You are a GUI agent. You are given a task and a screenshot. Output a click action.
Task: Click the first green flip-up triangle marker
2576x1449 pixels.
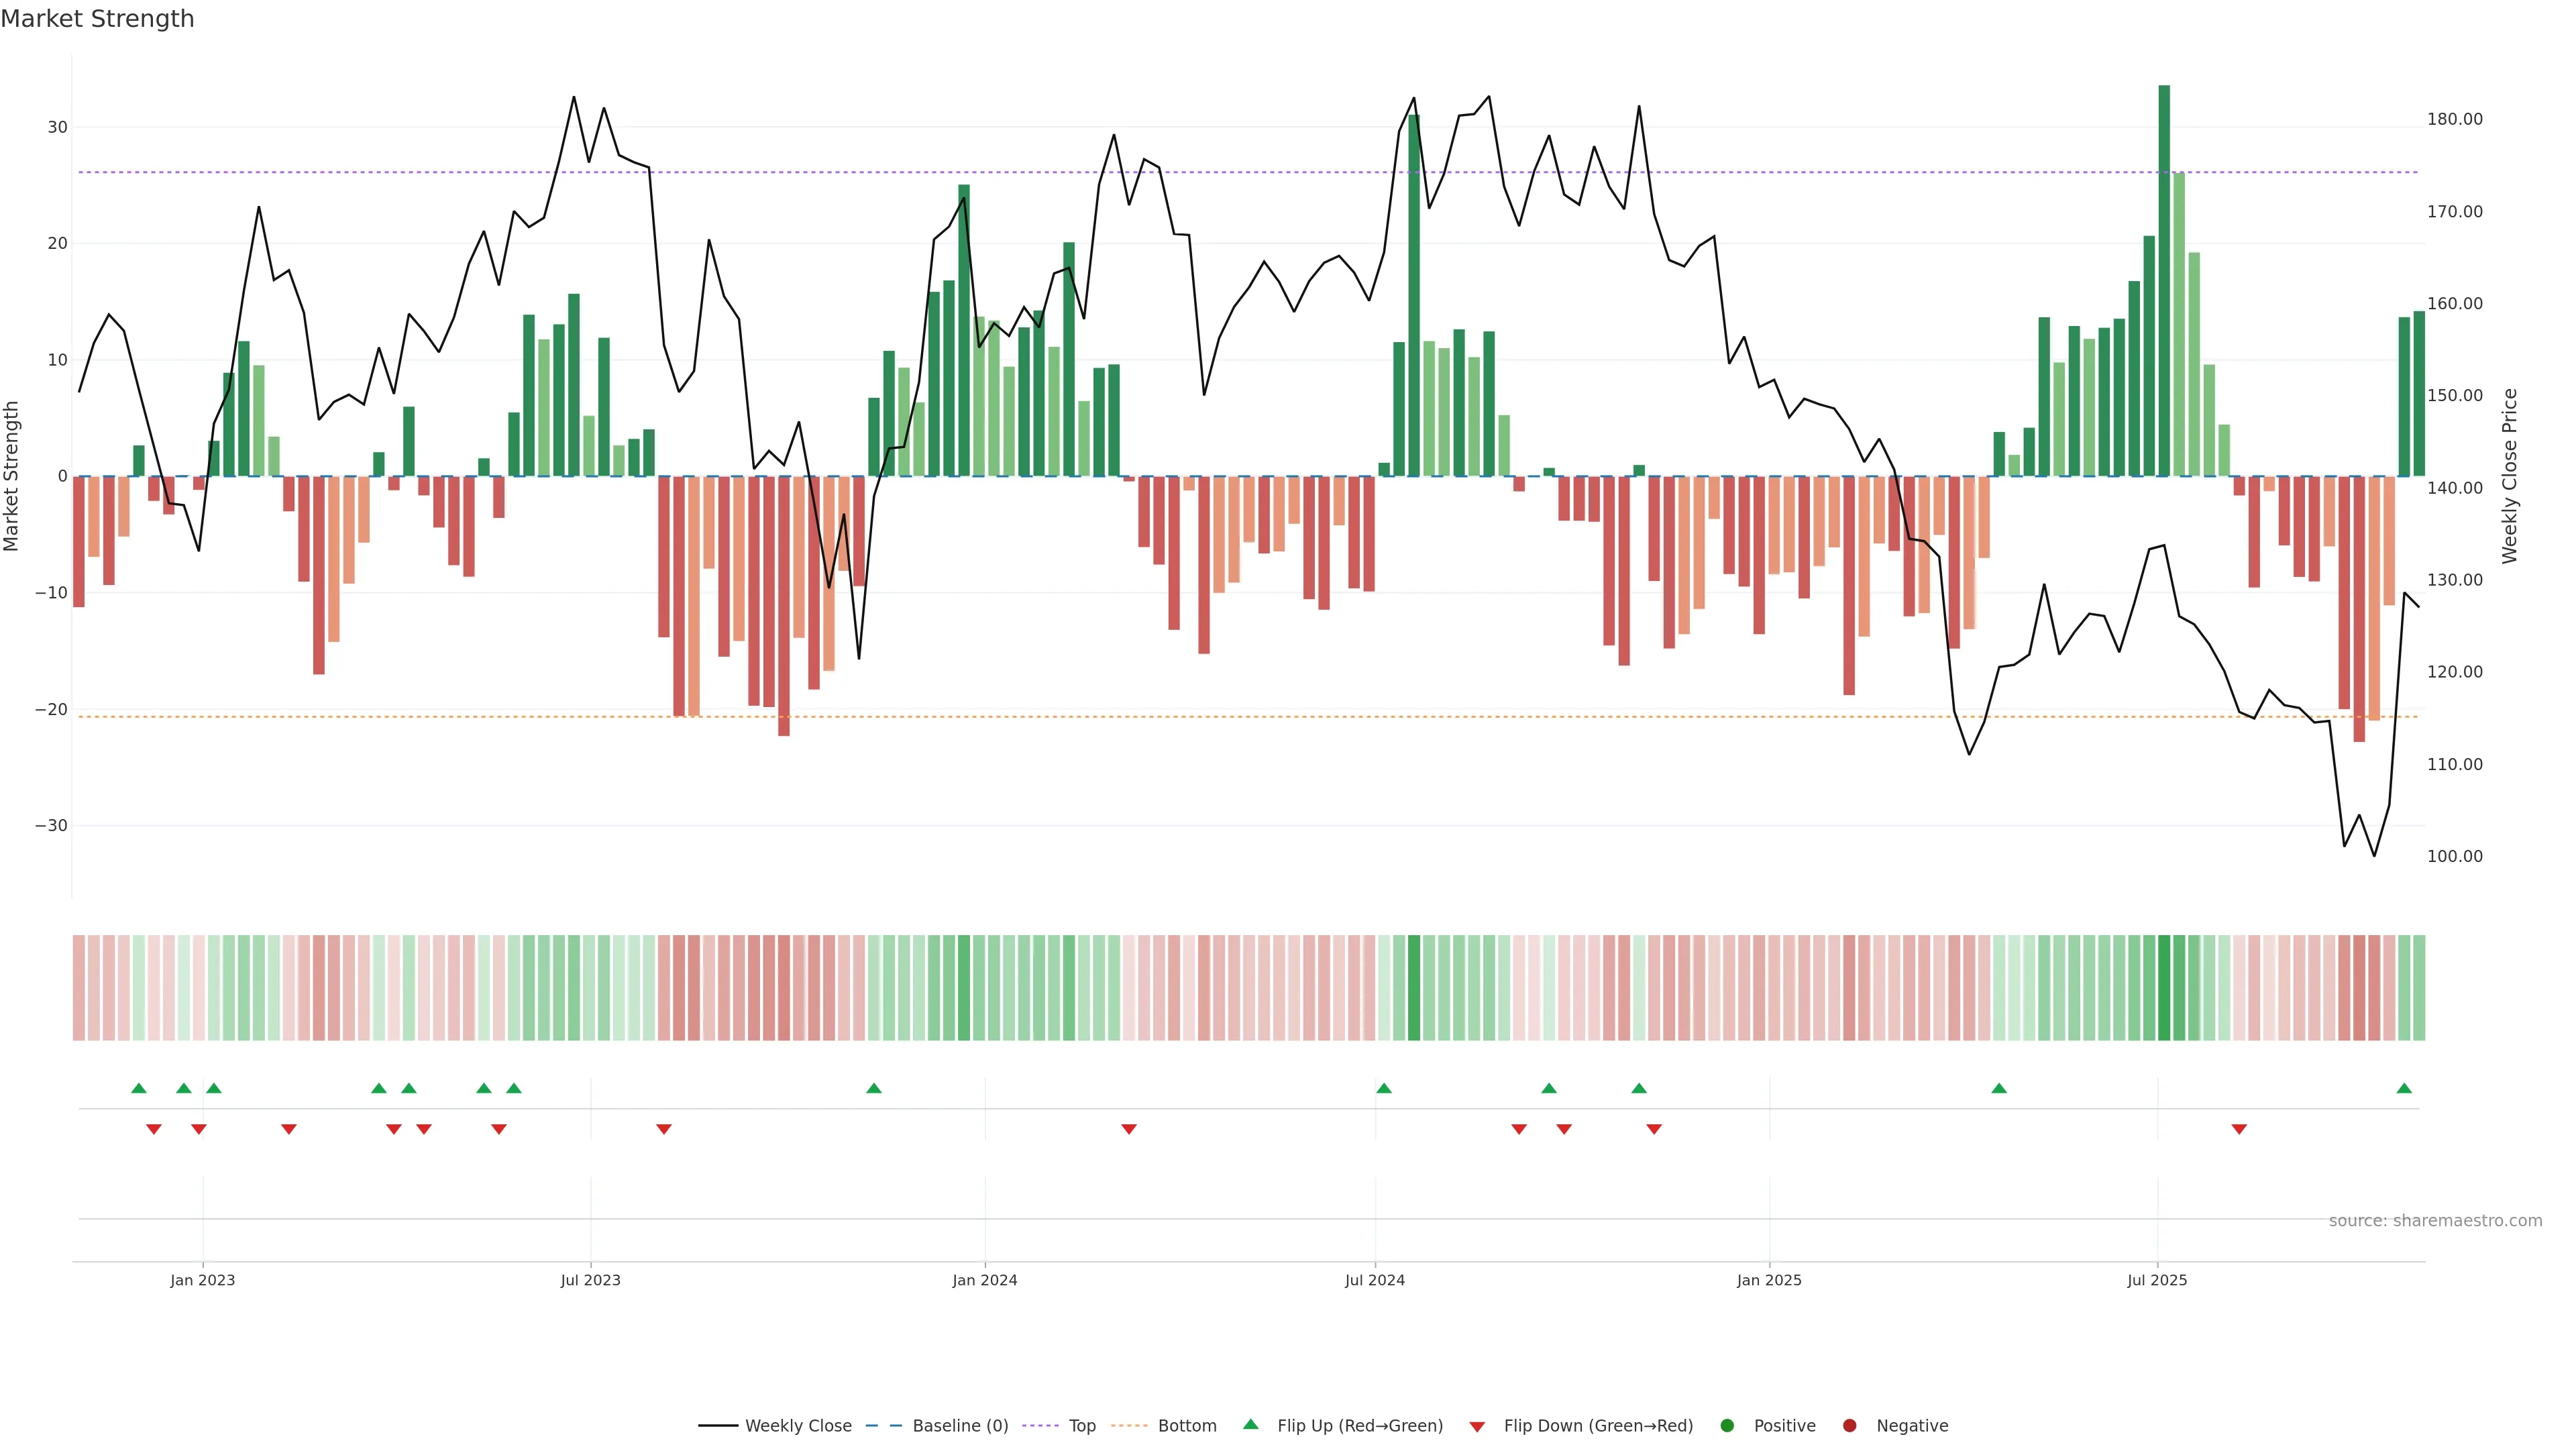[139, 1088]
